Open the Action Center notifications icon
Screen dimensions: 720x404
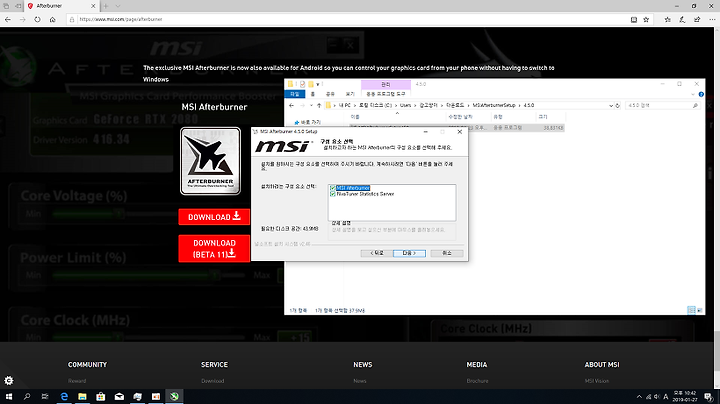pyautogui.click(x=709, y=397)
